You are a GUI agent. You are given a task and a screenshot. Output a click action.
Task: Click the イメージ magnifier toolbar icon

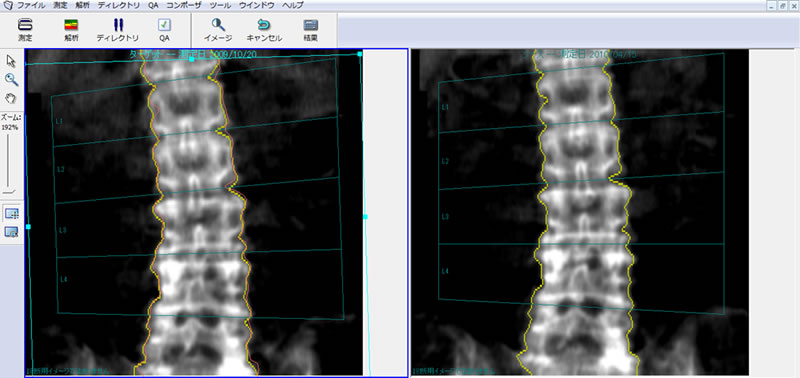[218, 24]
